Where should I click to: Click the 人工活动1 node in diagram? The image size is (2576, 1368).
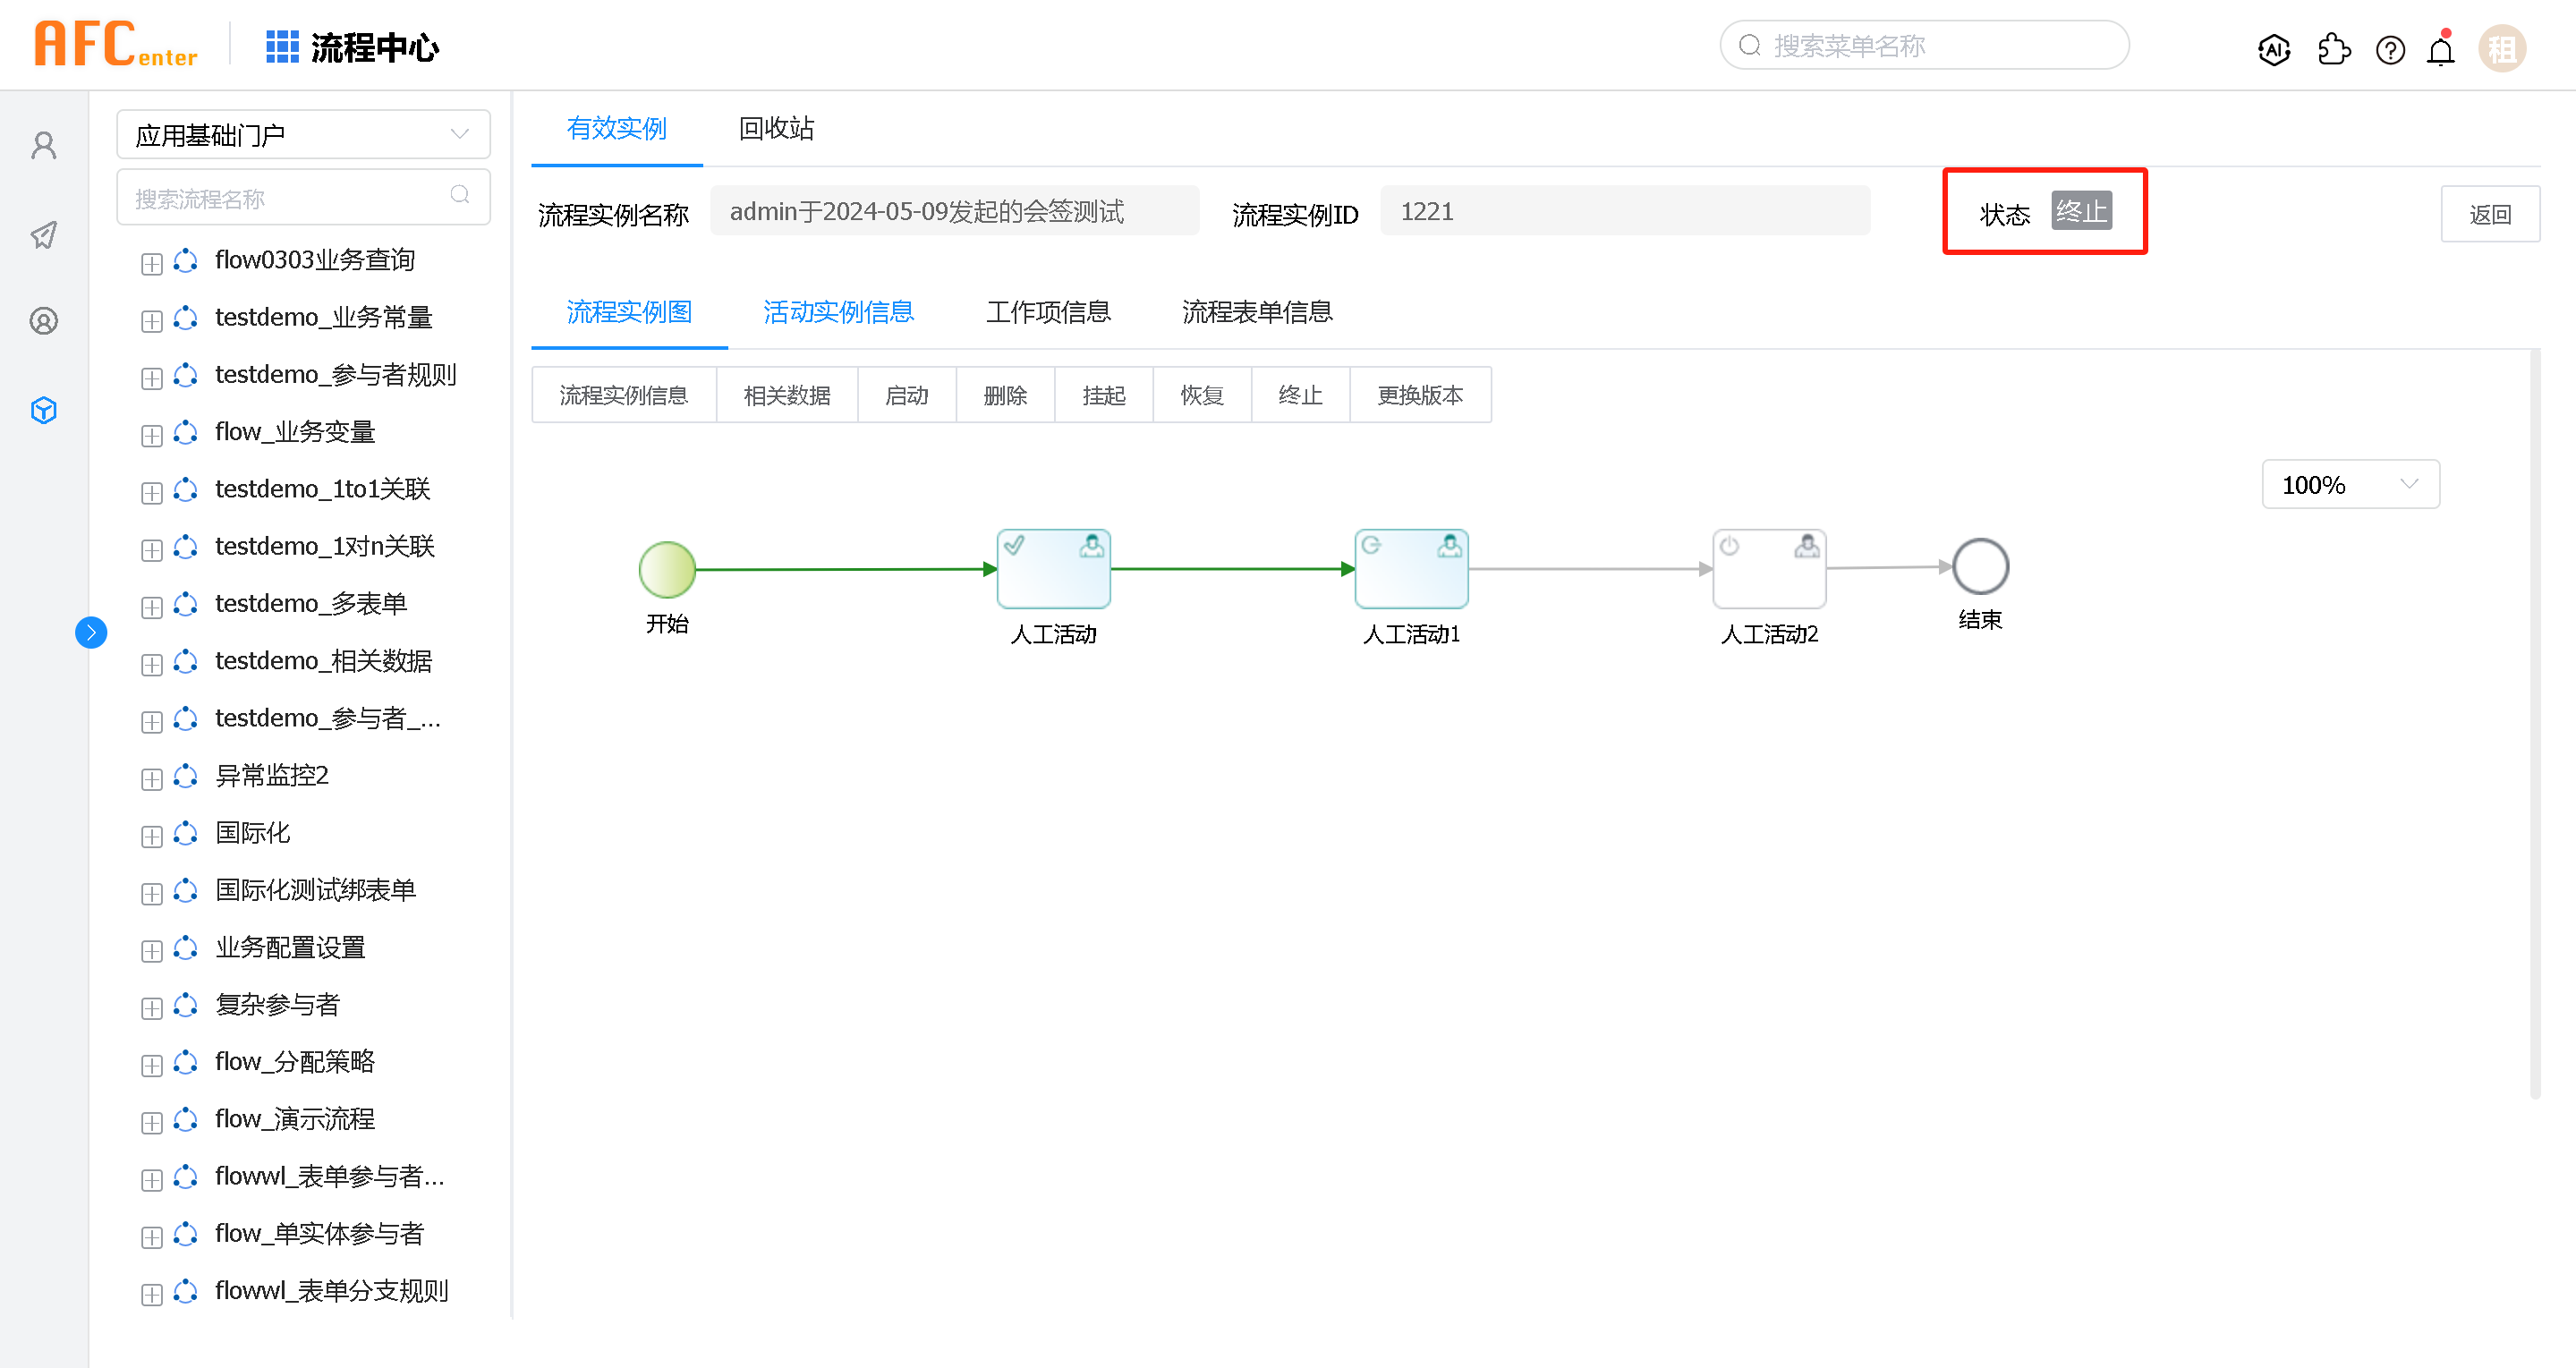tap(1410, 569)
